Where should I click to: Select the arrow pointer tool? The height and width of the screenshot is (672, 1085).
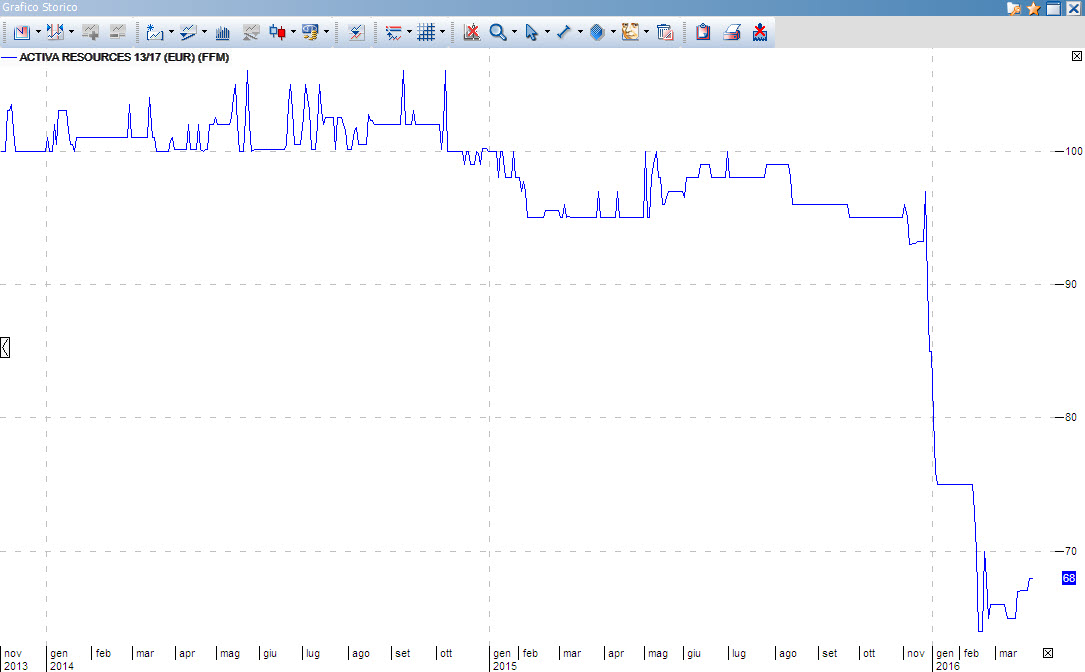531,33
